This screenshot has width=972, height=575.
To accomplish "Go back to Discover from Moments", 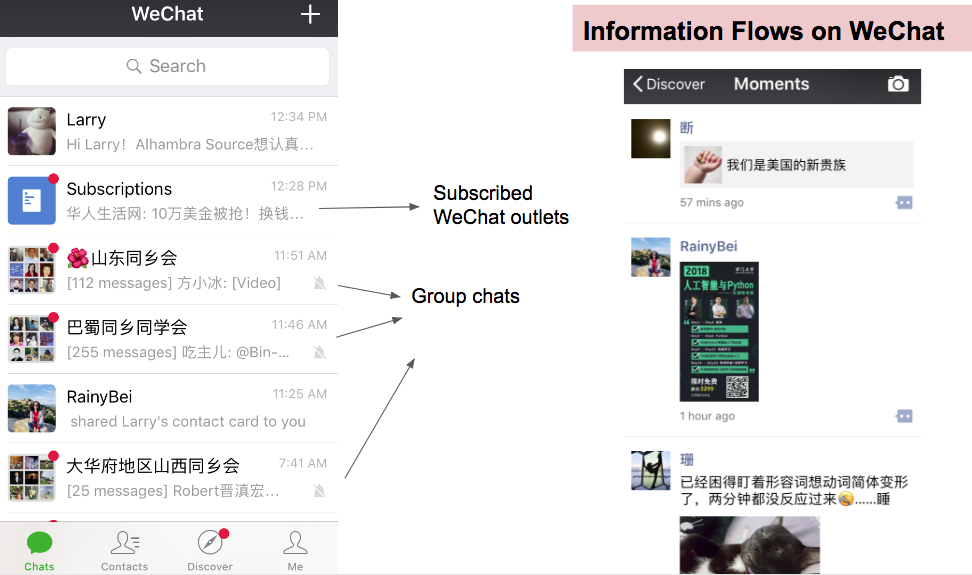I will (669, 84).
